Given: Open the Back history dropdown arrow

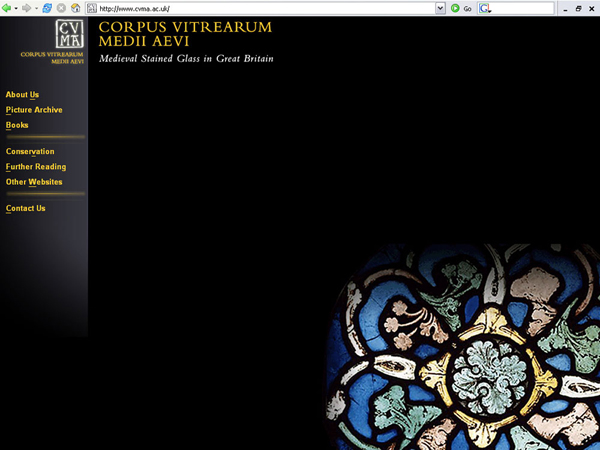Looking at the screenshot, I should [x=16, y=8].
